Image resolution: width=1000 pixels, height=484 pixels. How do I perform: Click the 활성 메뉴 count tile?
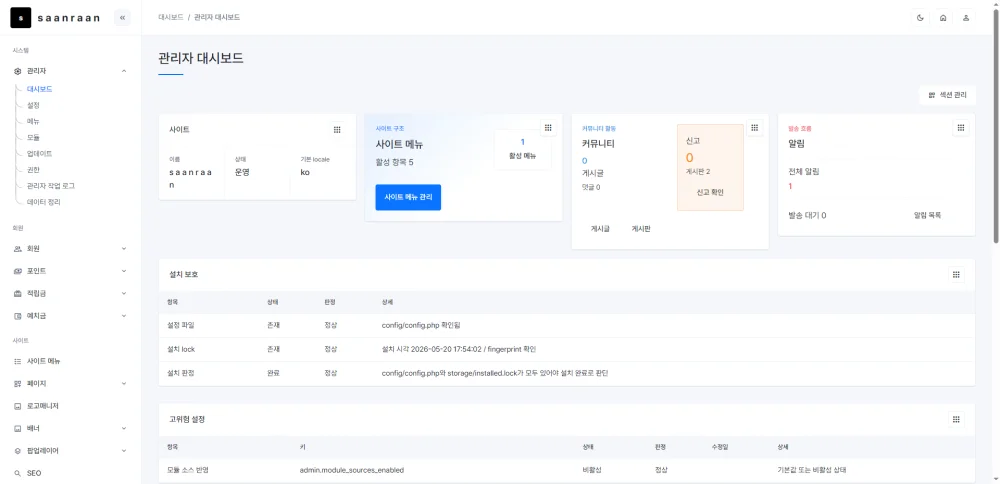click(x=522, y=149)
